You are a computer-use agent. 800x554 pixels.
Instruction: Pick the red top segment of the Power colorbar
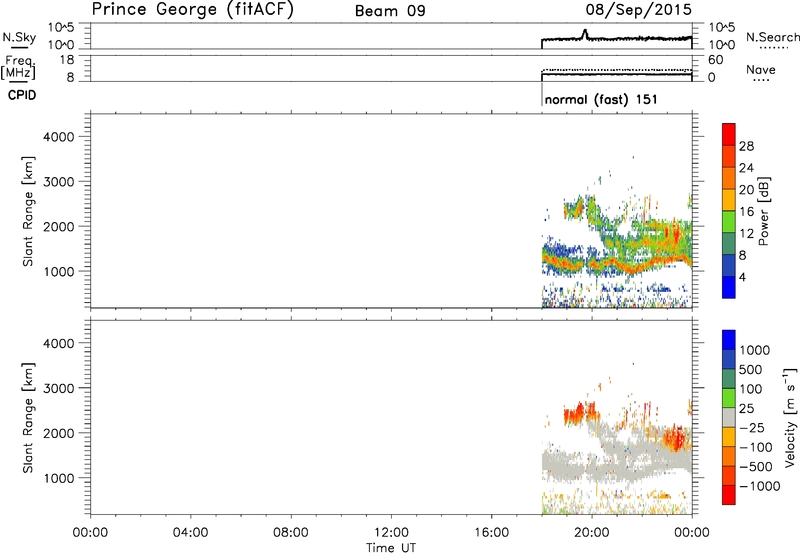pyautogui.click(x=729, y=134)
